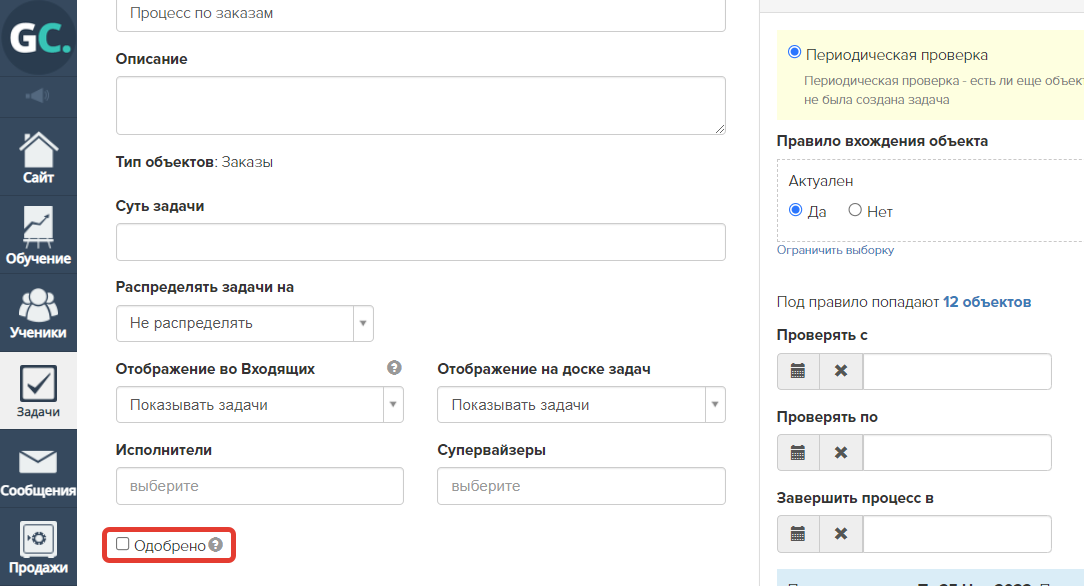Click the 12 объектов link

[986, 301]
